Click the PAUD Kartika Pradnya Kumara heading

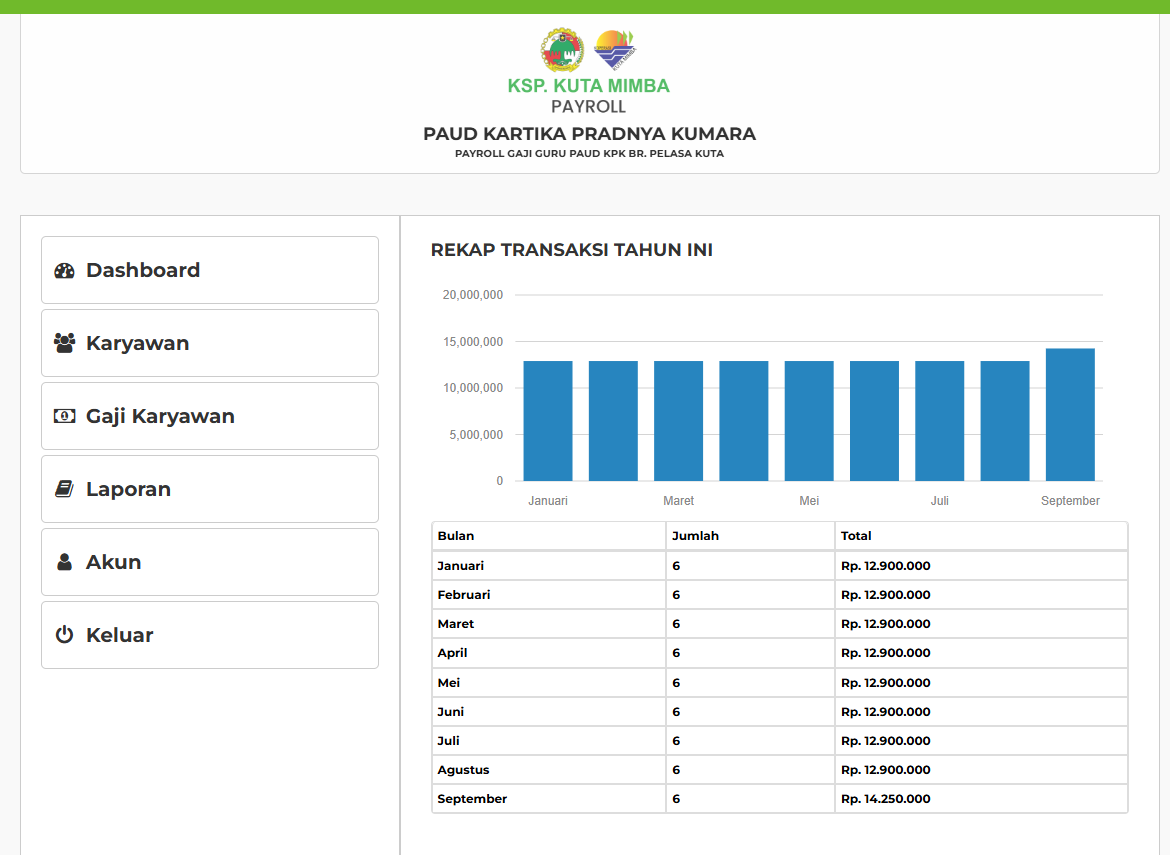coord(589,134)
